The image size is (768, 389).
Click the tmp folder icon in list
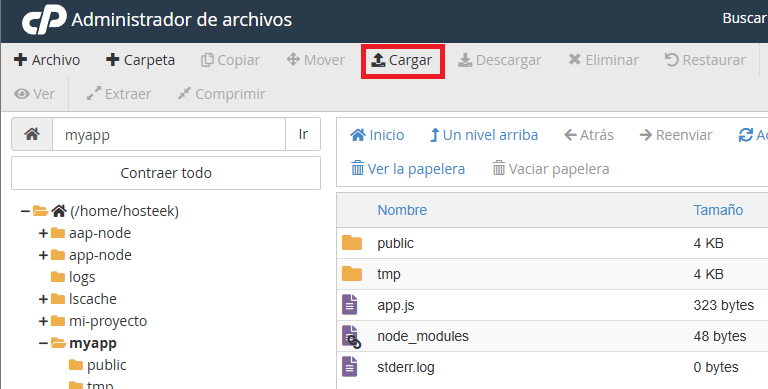click(352, 274)
